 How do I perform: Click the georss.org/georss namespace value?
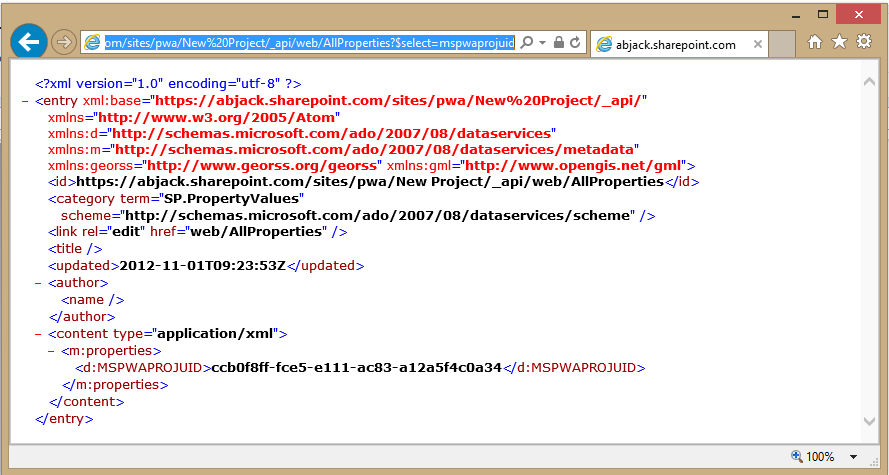tap(263, 166)
